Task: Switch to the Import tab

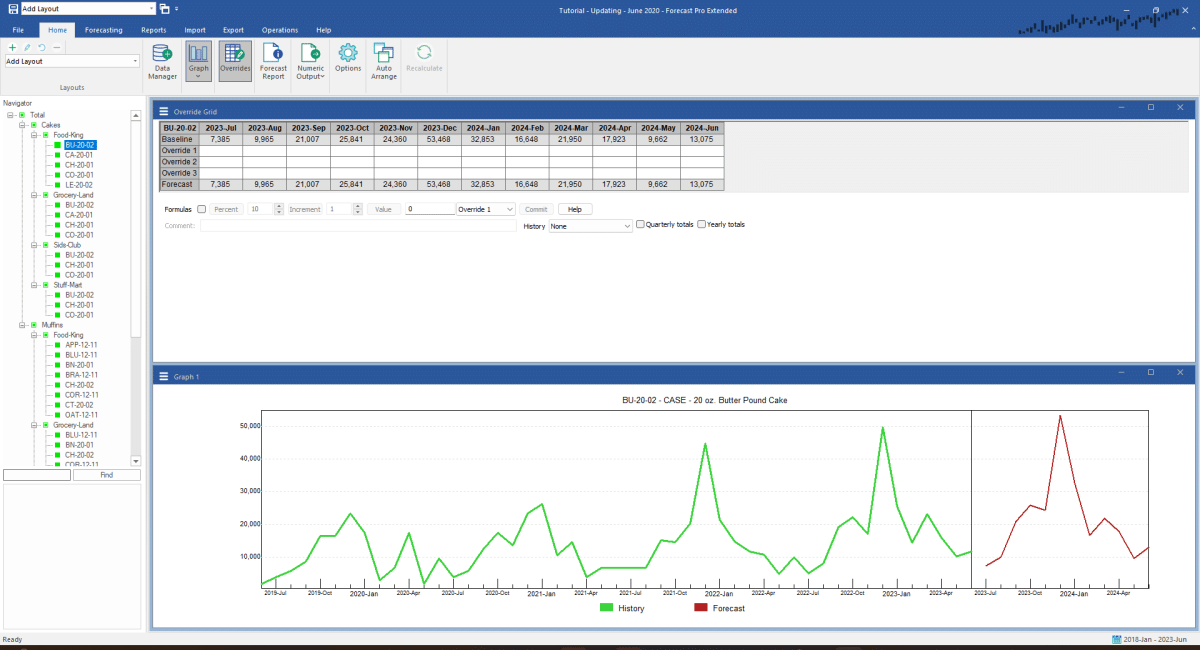Action: [x=195, y=30]
